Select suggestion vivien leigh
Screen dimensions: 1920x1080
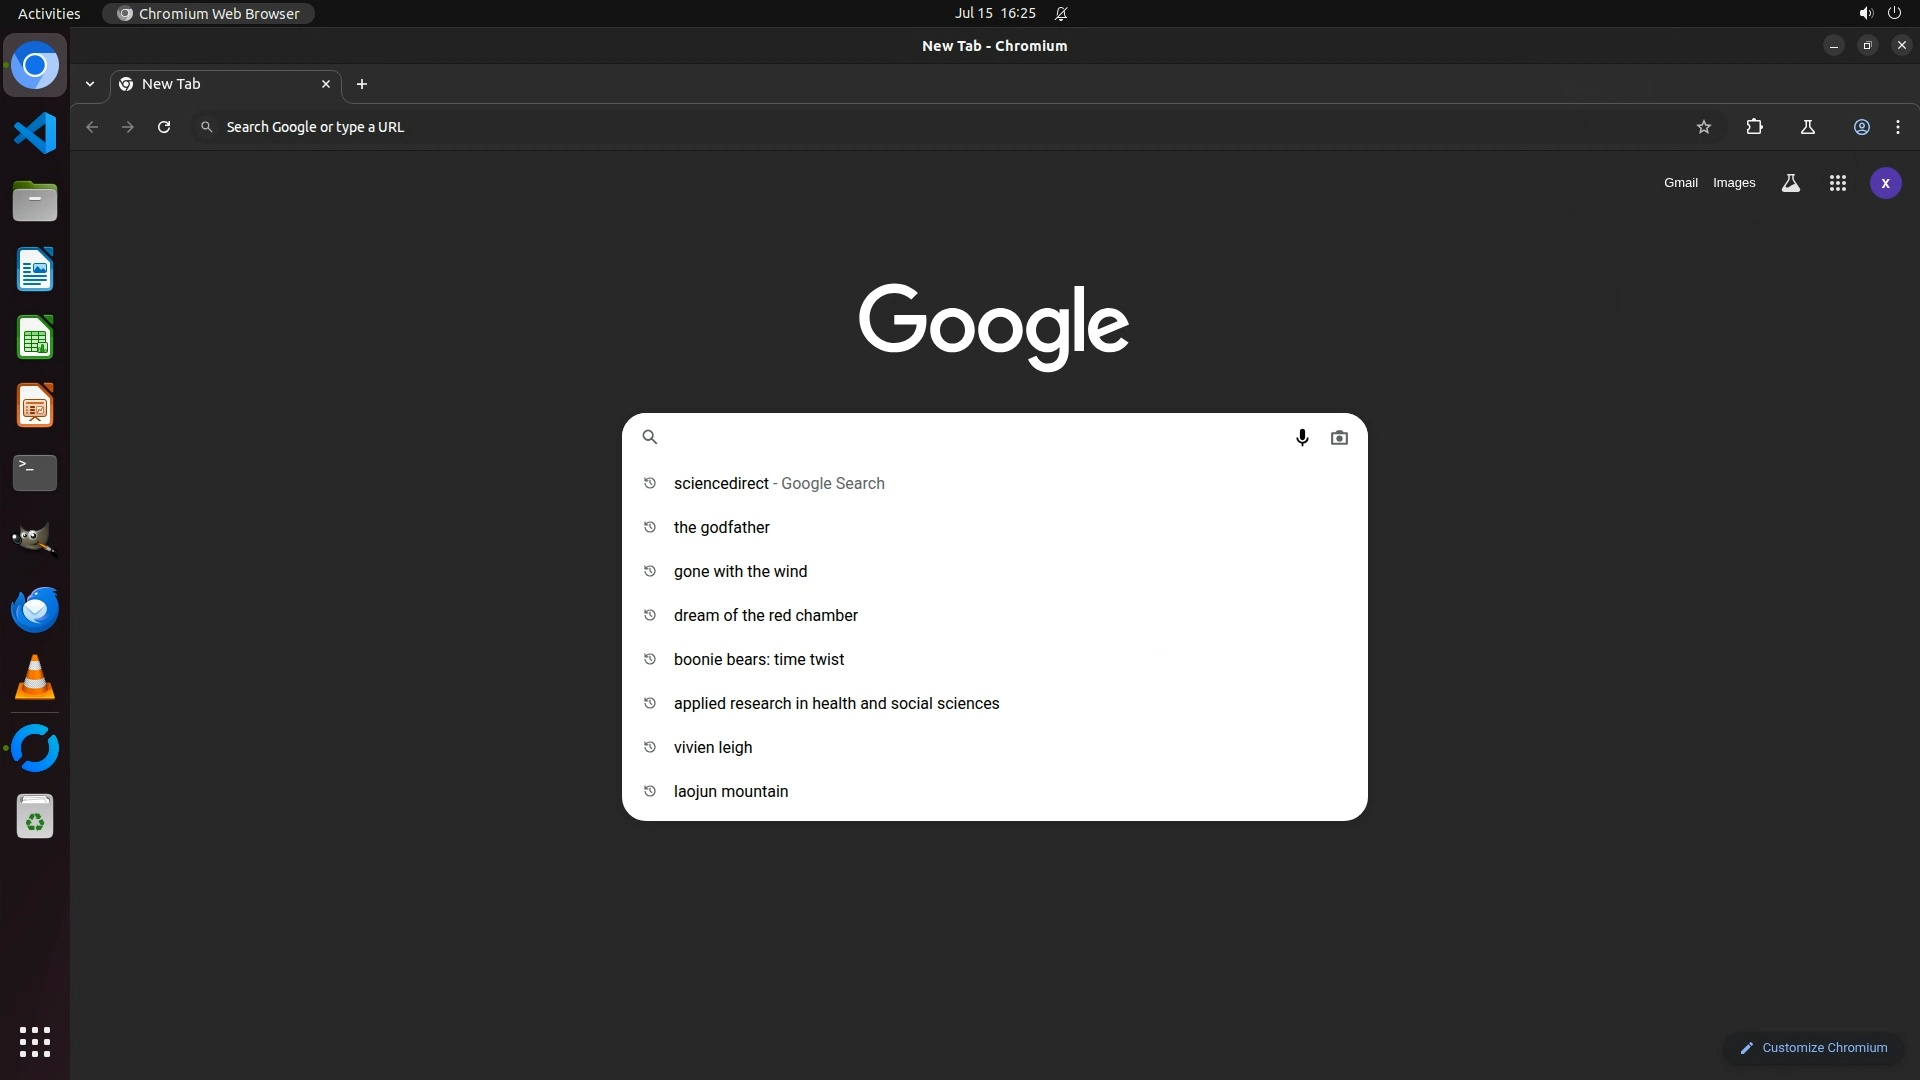click(x=994, y=747)
